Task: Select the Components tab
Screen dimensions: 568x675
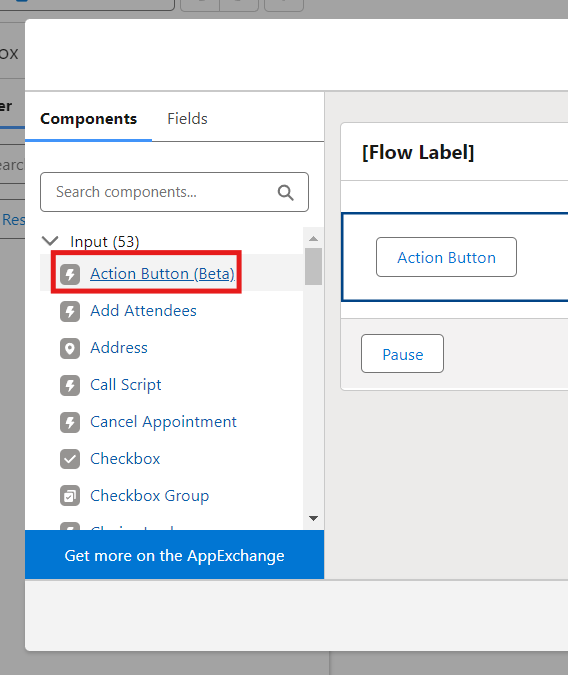Action: click(88, 118)
